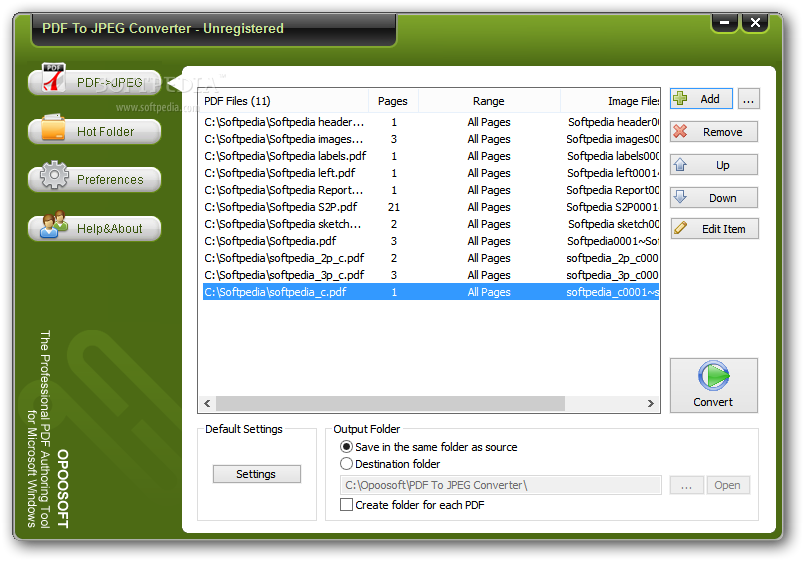The image size is (804, 561).
Task: Click the Help&About people icon
Action: click(x=54, y=224)
